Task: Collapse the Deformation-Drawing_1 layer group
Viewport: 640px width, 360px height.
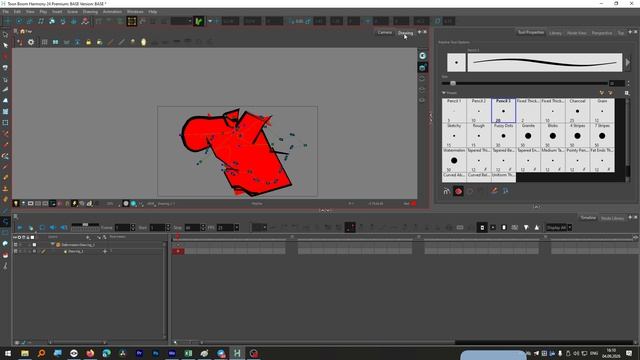Action: (x=52, y=244)
